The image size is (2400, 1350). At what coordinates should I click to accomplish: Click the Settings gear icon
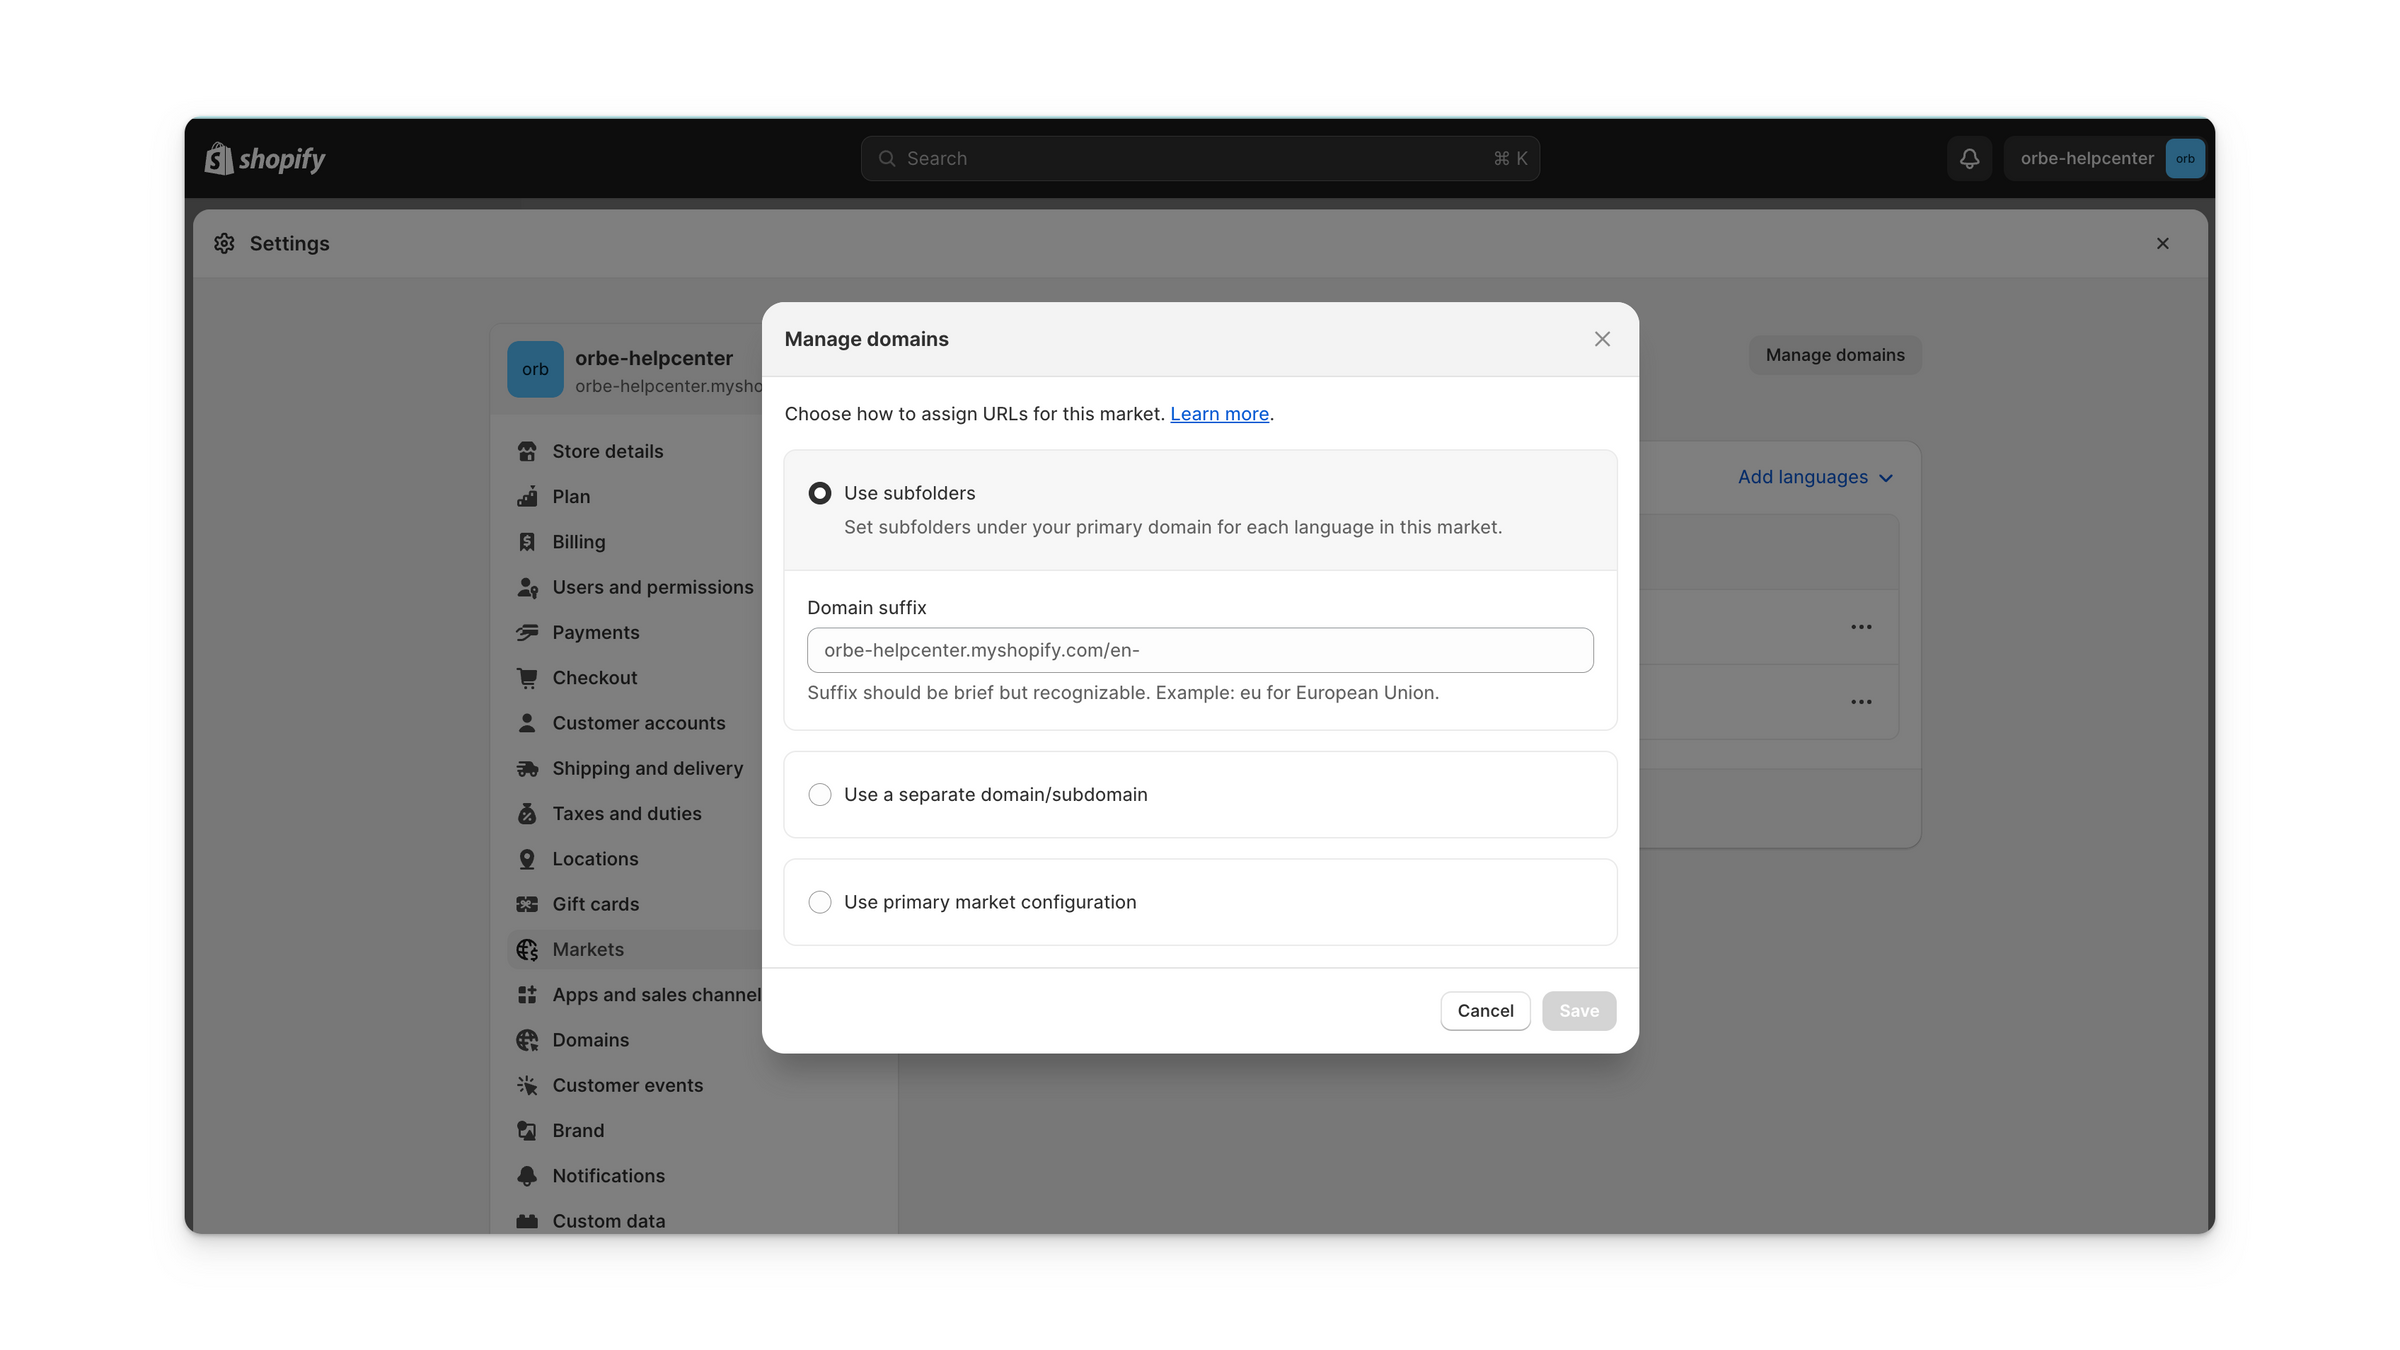(224, 243)
